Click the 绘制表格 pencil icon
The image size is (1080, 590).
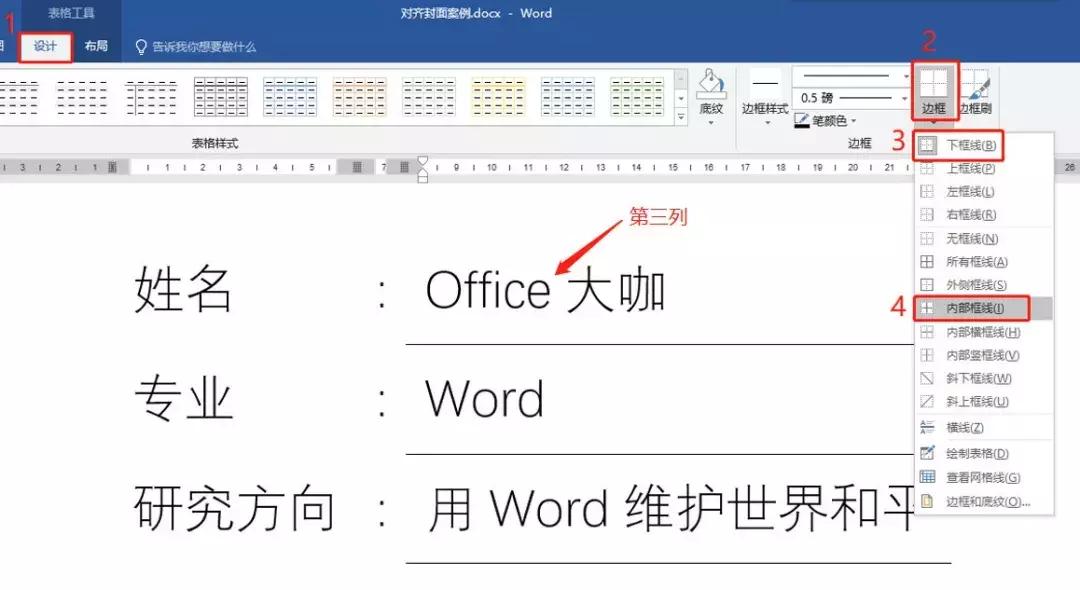927,453
